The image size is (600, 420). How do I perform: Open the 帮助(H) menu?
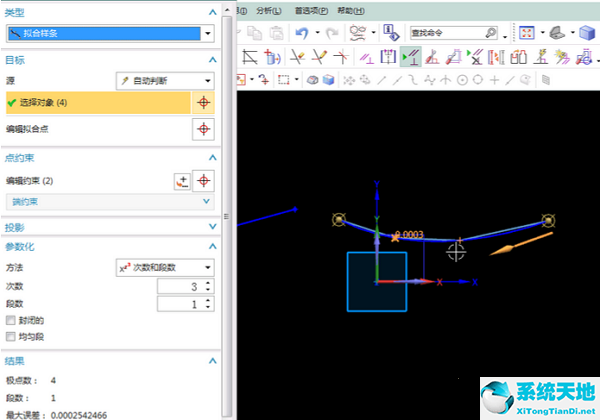(351, 11)
